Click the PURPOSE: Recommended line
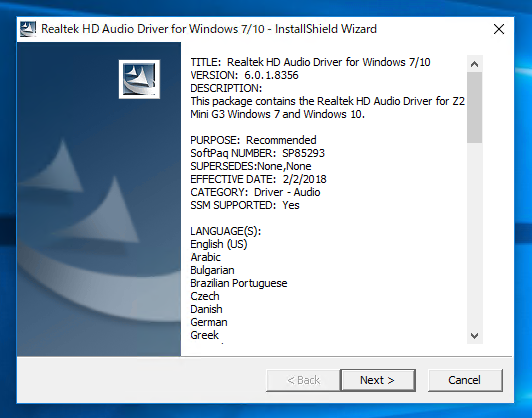 coord(253,140)
